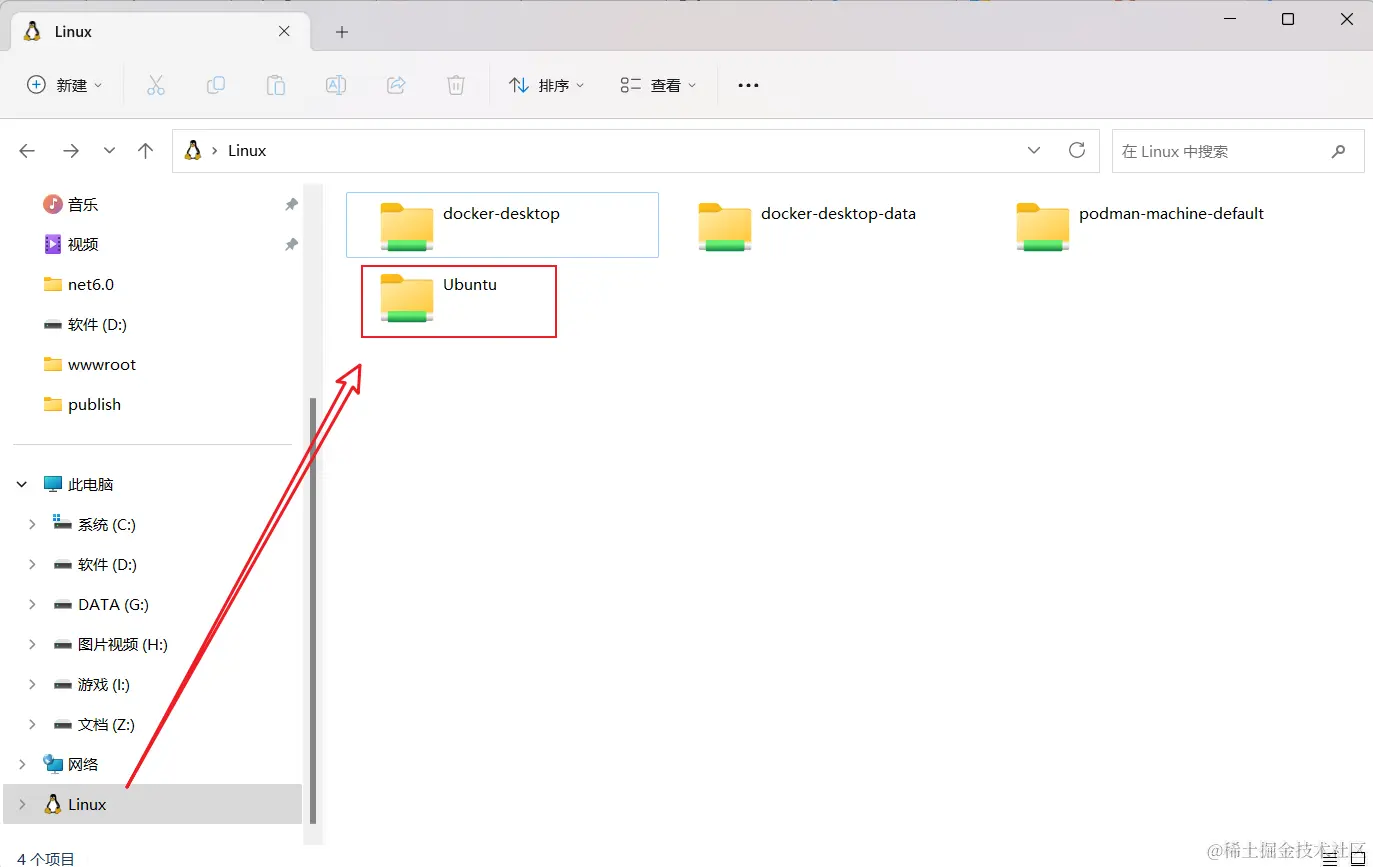This screenshot has height=867, width=1373.
Task: Select 系统 (C:) drive
Action: click(94, 525)
